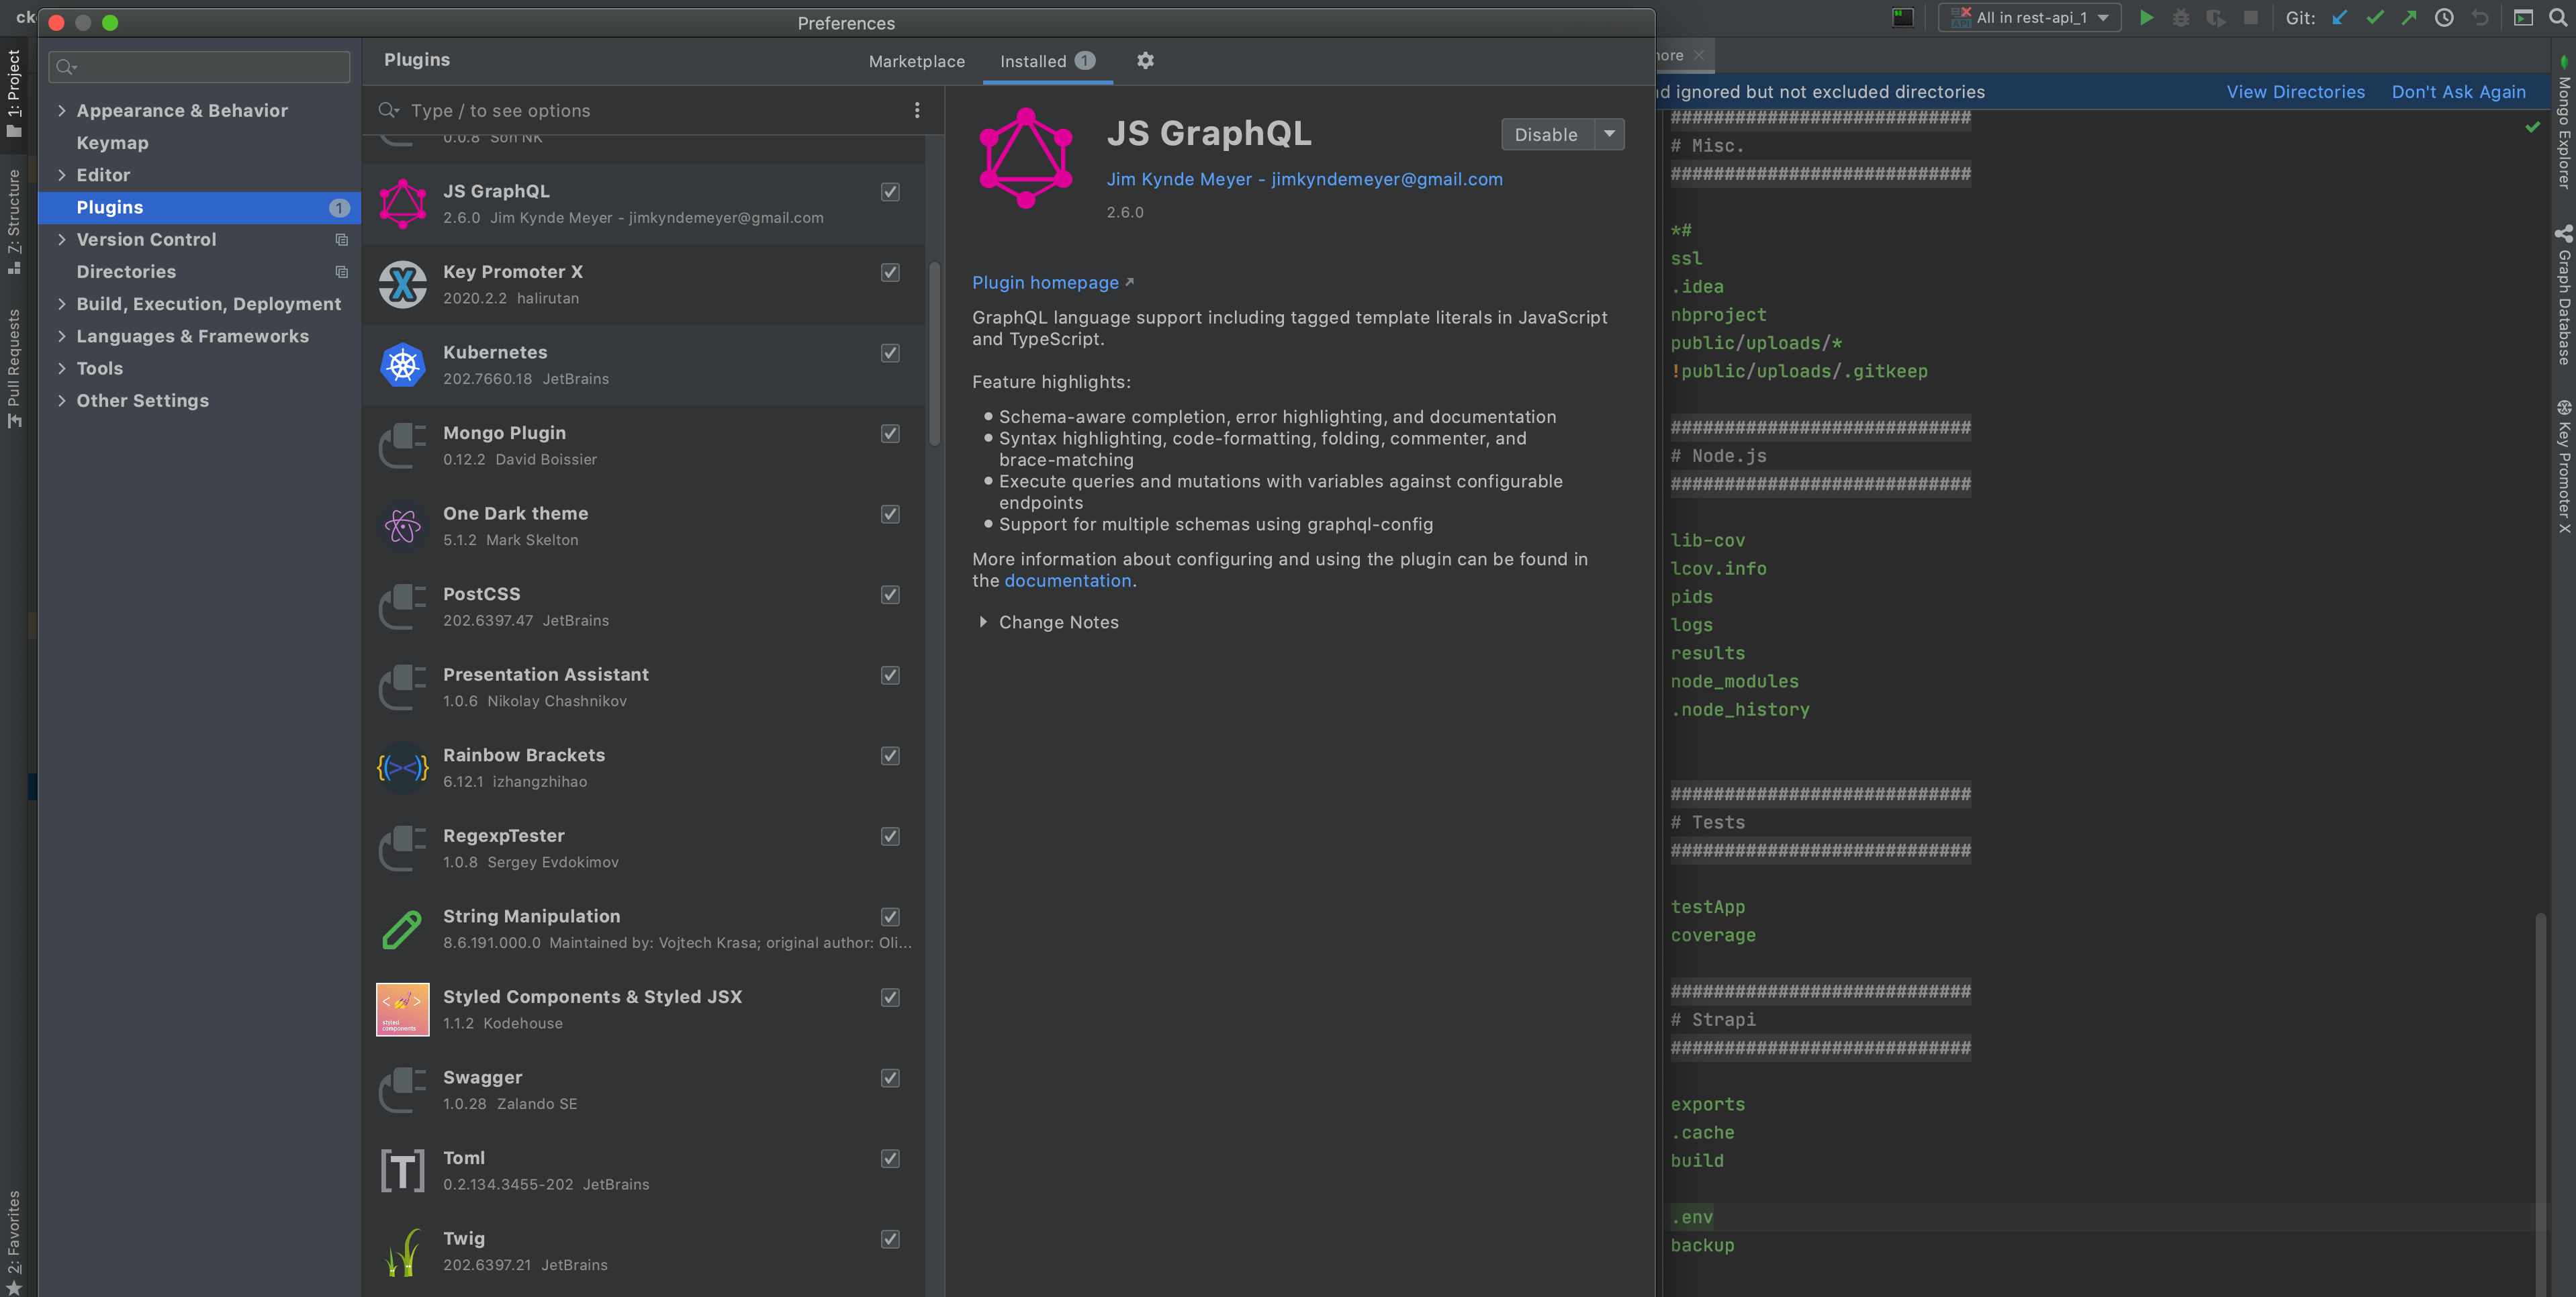2576x1297 pixels.
Task: Select Plugins in settings tree
Action: pos(199,208)
